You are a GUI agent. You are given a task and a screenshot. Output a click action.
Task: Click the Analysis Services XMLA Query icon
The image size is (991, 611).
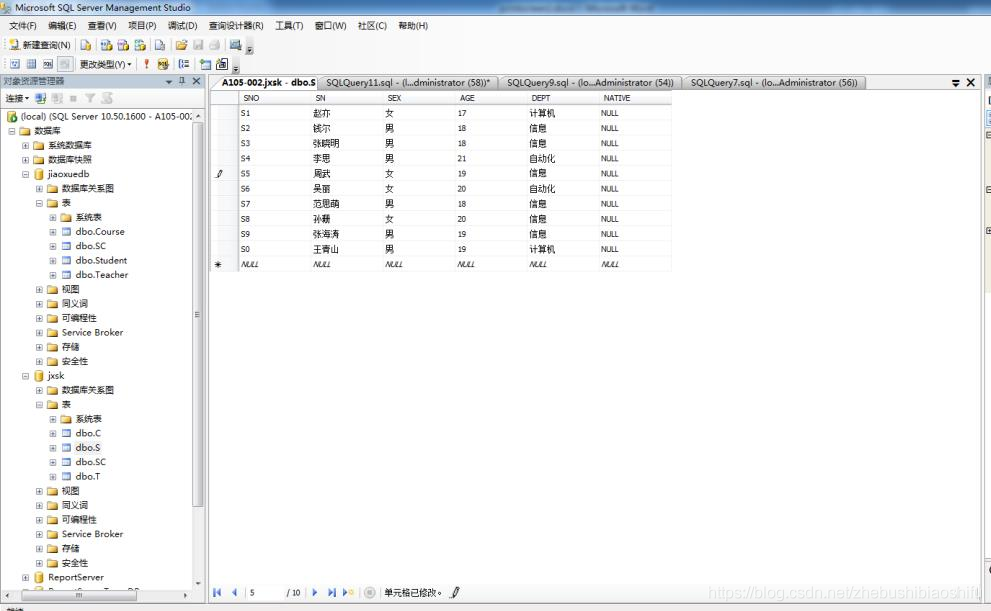[x=140, y=45]
